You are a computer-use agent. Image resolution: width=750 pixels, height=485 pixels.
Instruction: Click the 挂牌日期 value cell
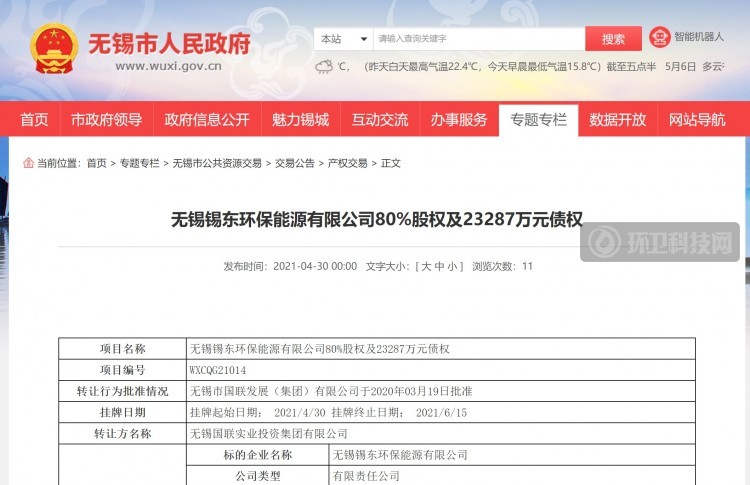(441, 413)
